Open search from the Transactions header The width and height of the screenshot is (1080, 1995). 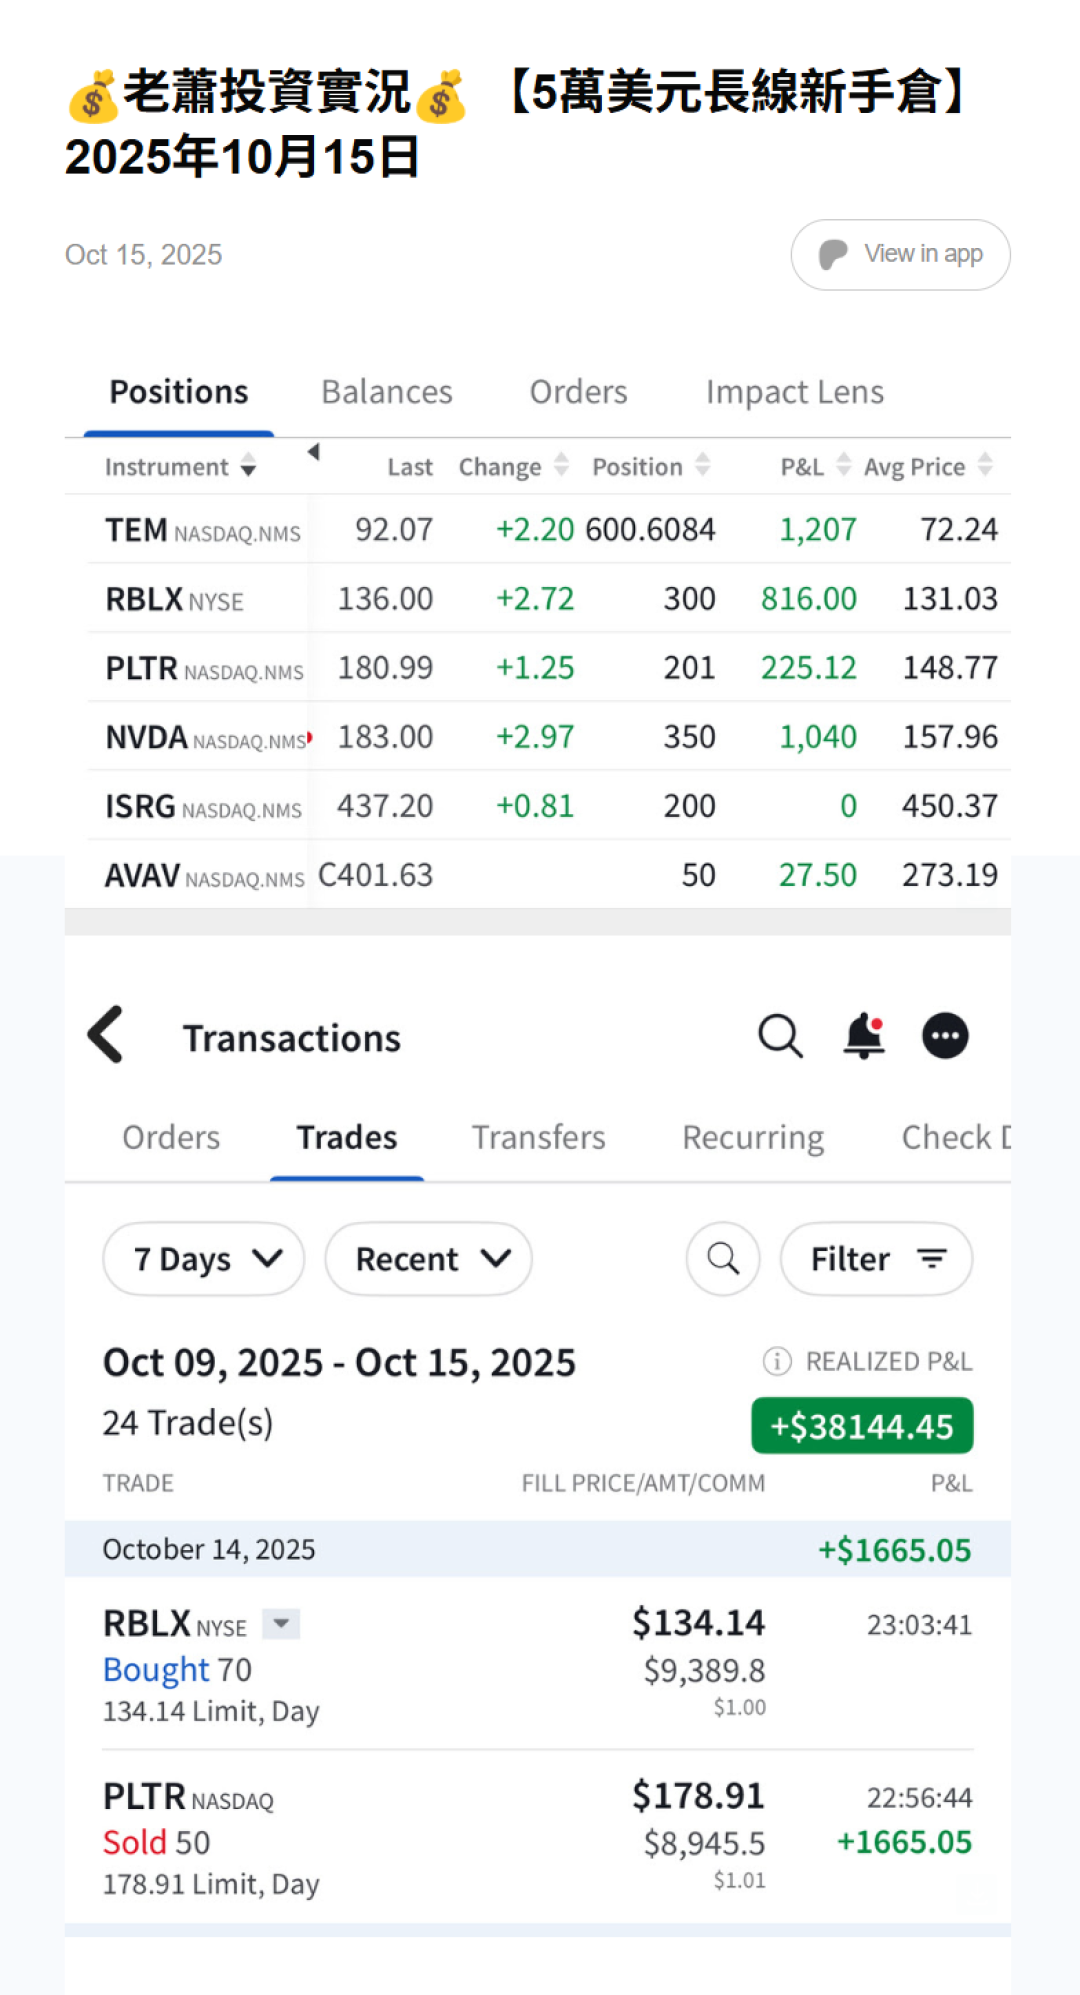pos(780,1036)
